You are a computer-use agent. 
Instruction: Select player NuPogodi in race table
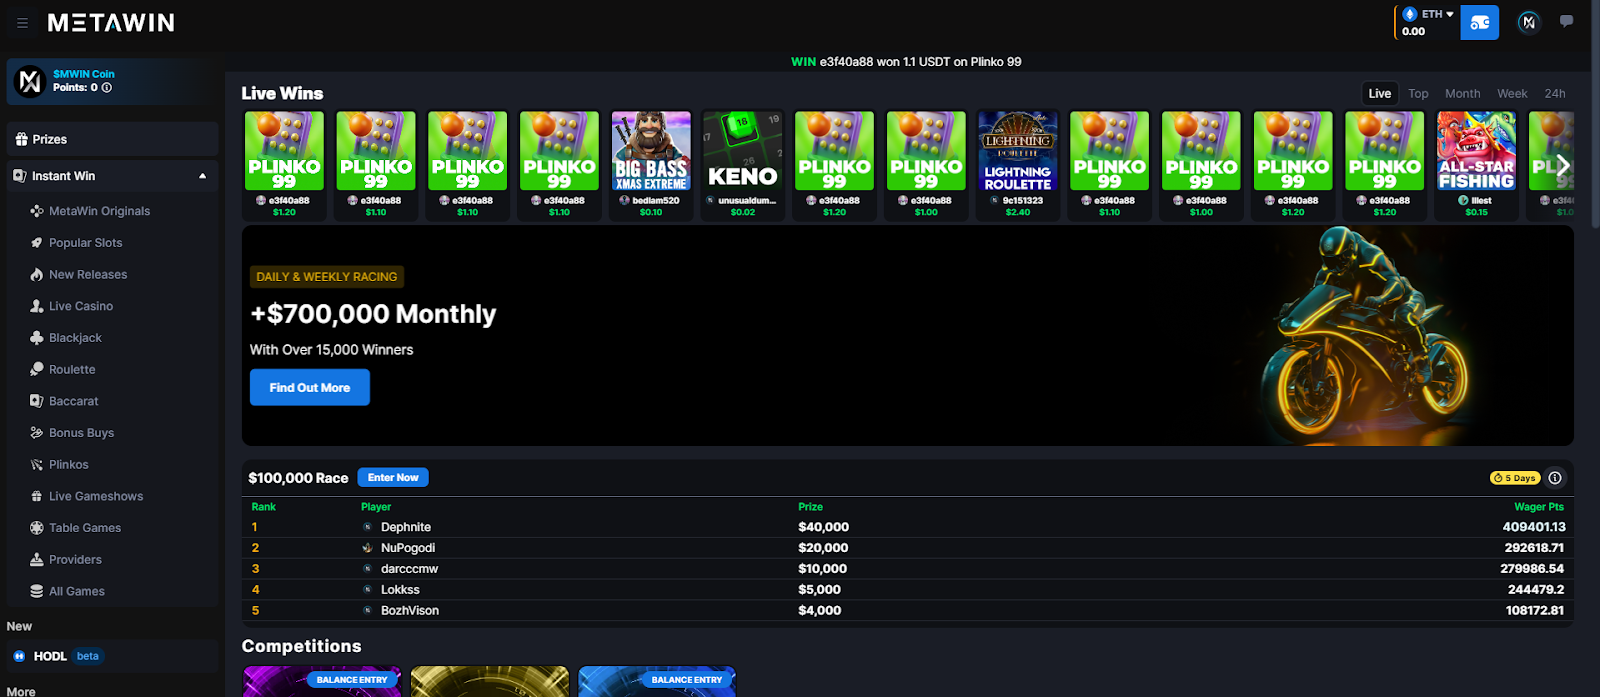click(408, 548)
